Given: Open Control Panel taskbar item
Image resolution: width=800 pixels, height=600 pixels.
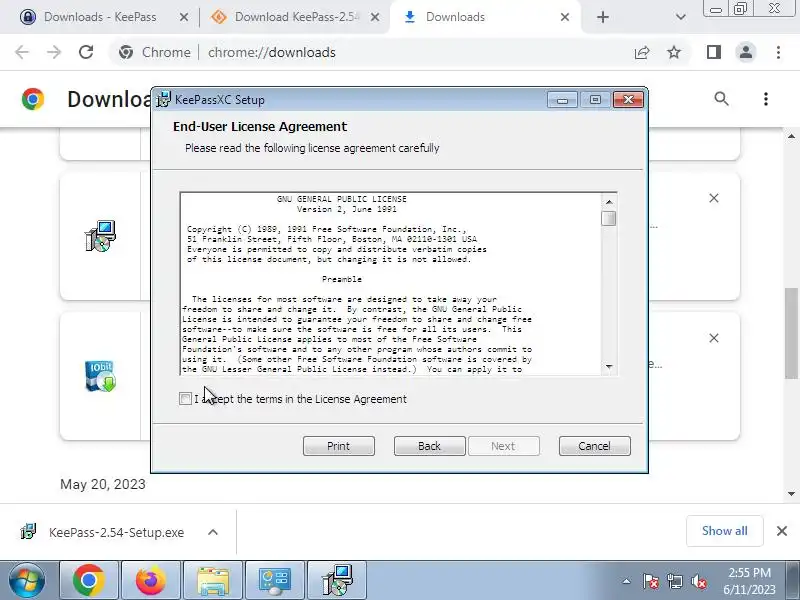Looking at the screenshot, I should coord(276,580).
